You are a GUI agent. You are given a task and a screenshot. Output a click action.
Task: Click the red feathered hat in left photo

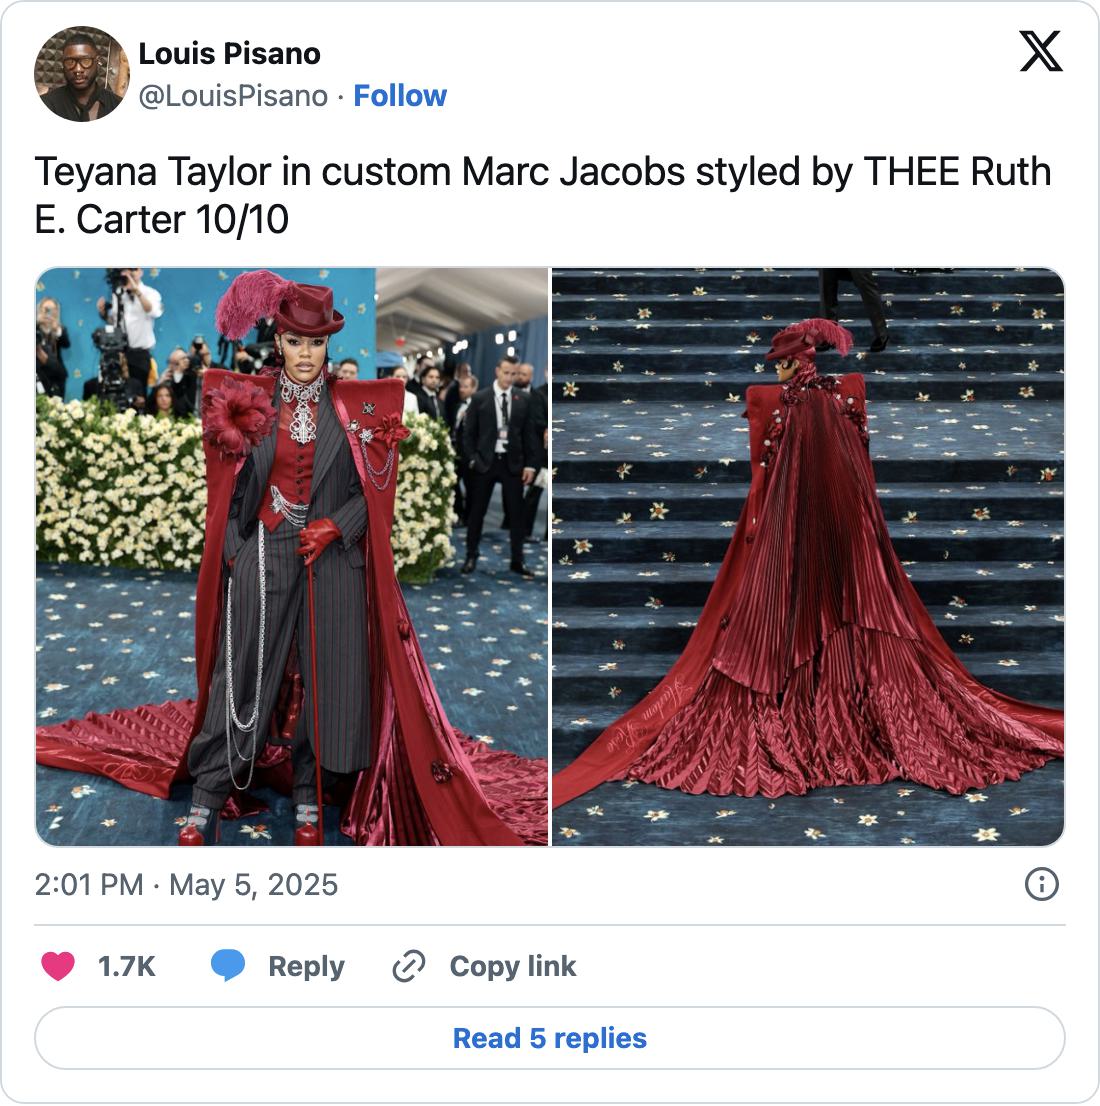click(281, 305)
